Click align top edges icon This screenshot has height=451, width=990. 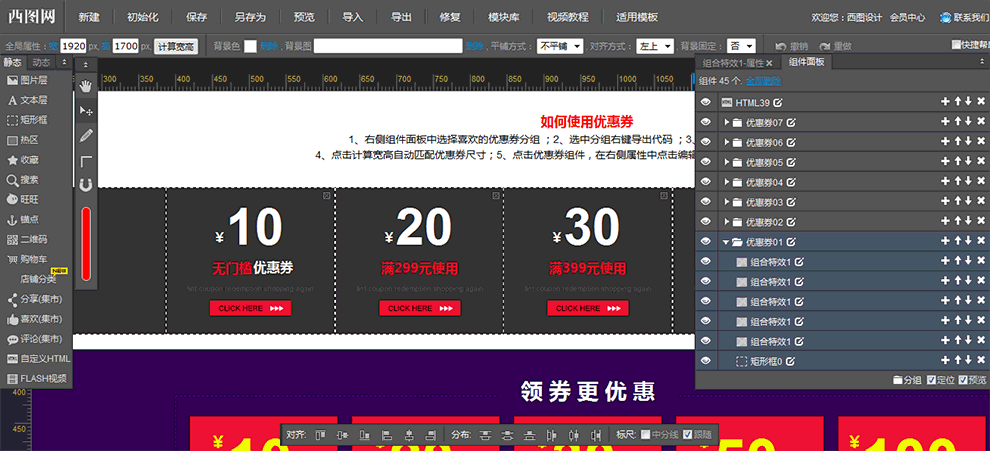(321, 435)
